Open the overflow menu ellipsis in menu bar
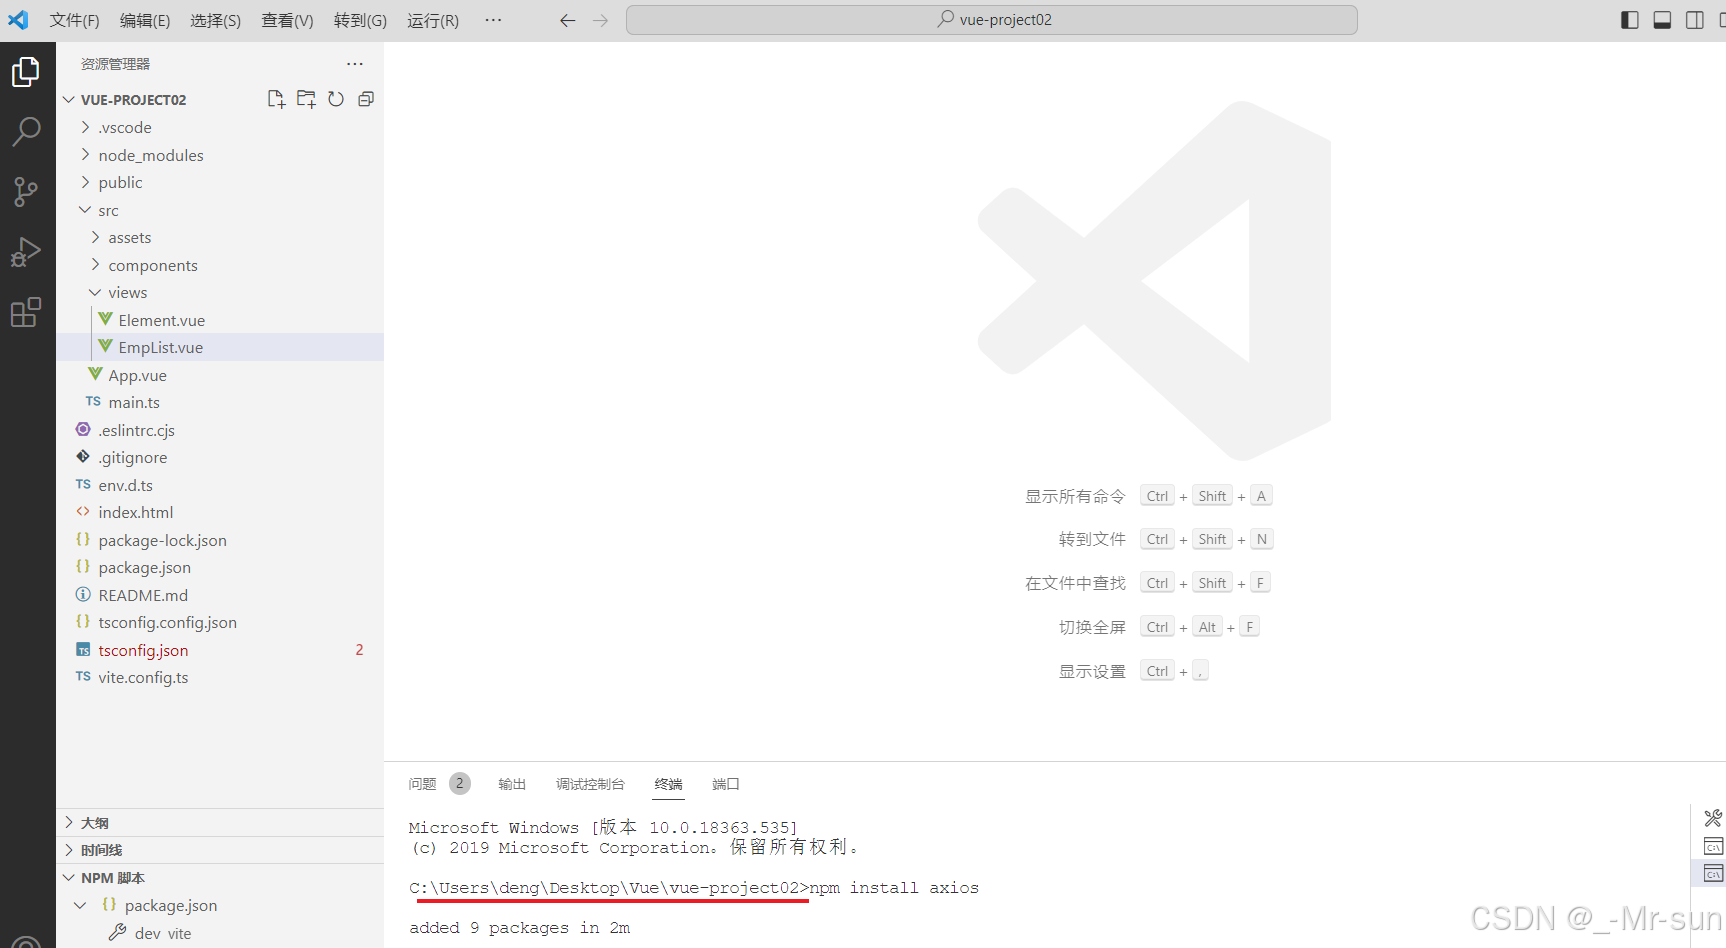Image resolution: width=1726 pixels, height=948 pixels. click(x=493, y=20)
